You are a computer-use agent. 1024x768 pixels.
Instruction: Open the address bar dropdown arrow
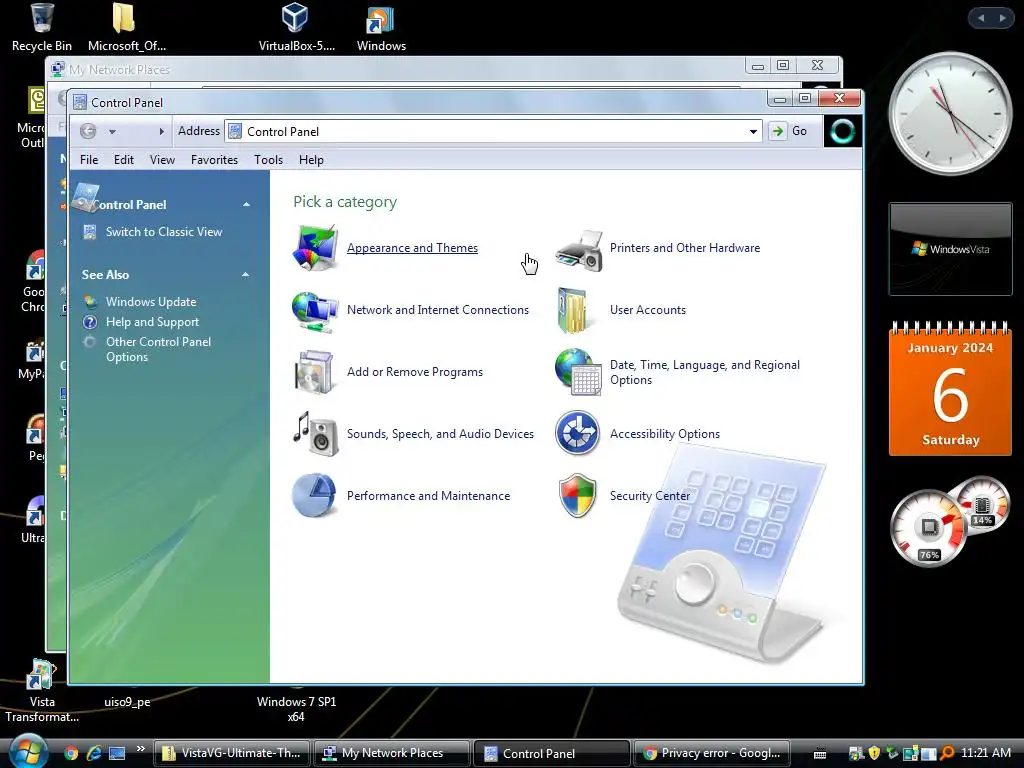(753, 131)
